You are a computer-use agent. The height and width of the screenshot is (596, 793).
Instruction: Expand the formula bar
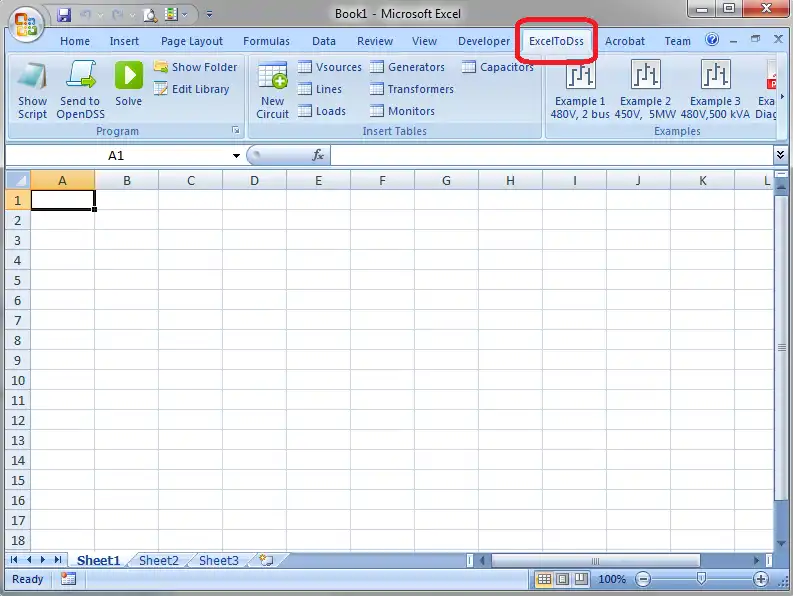tap(780, 155)
